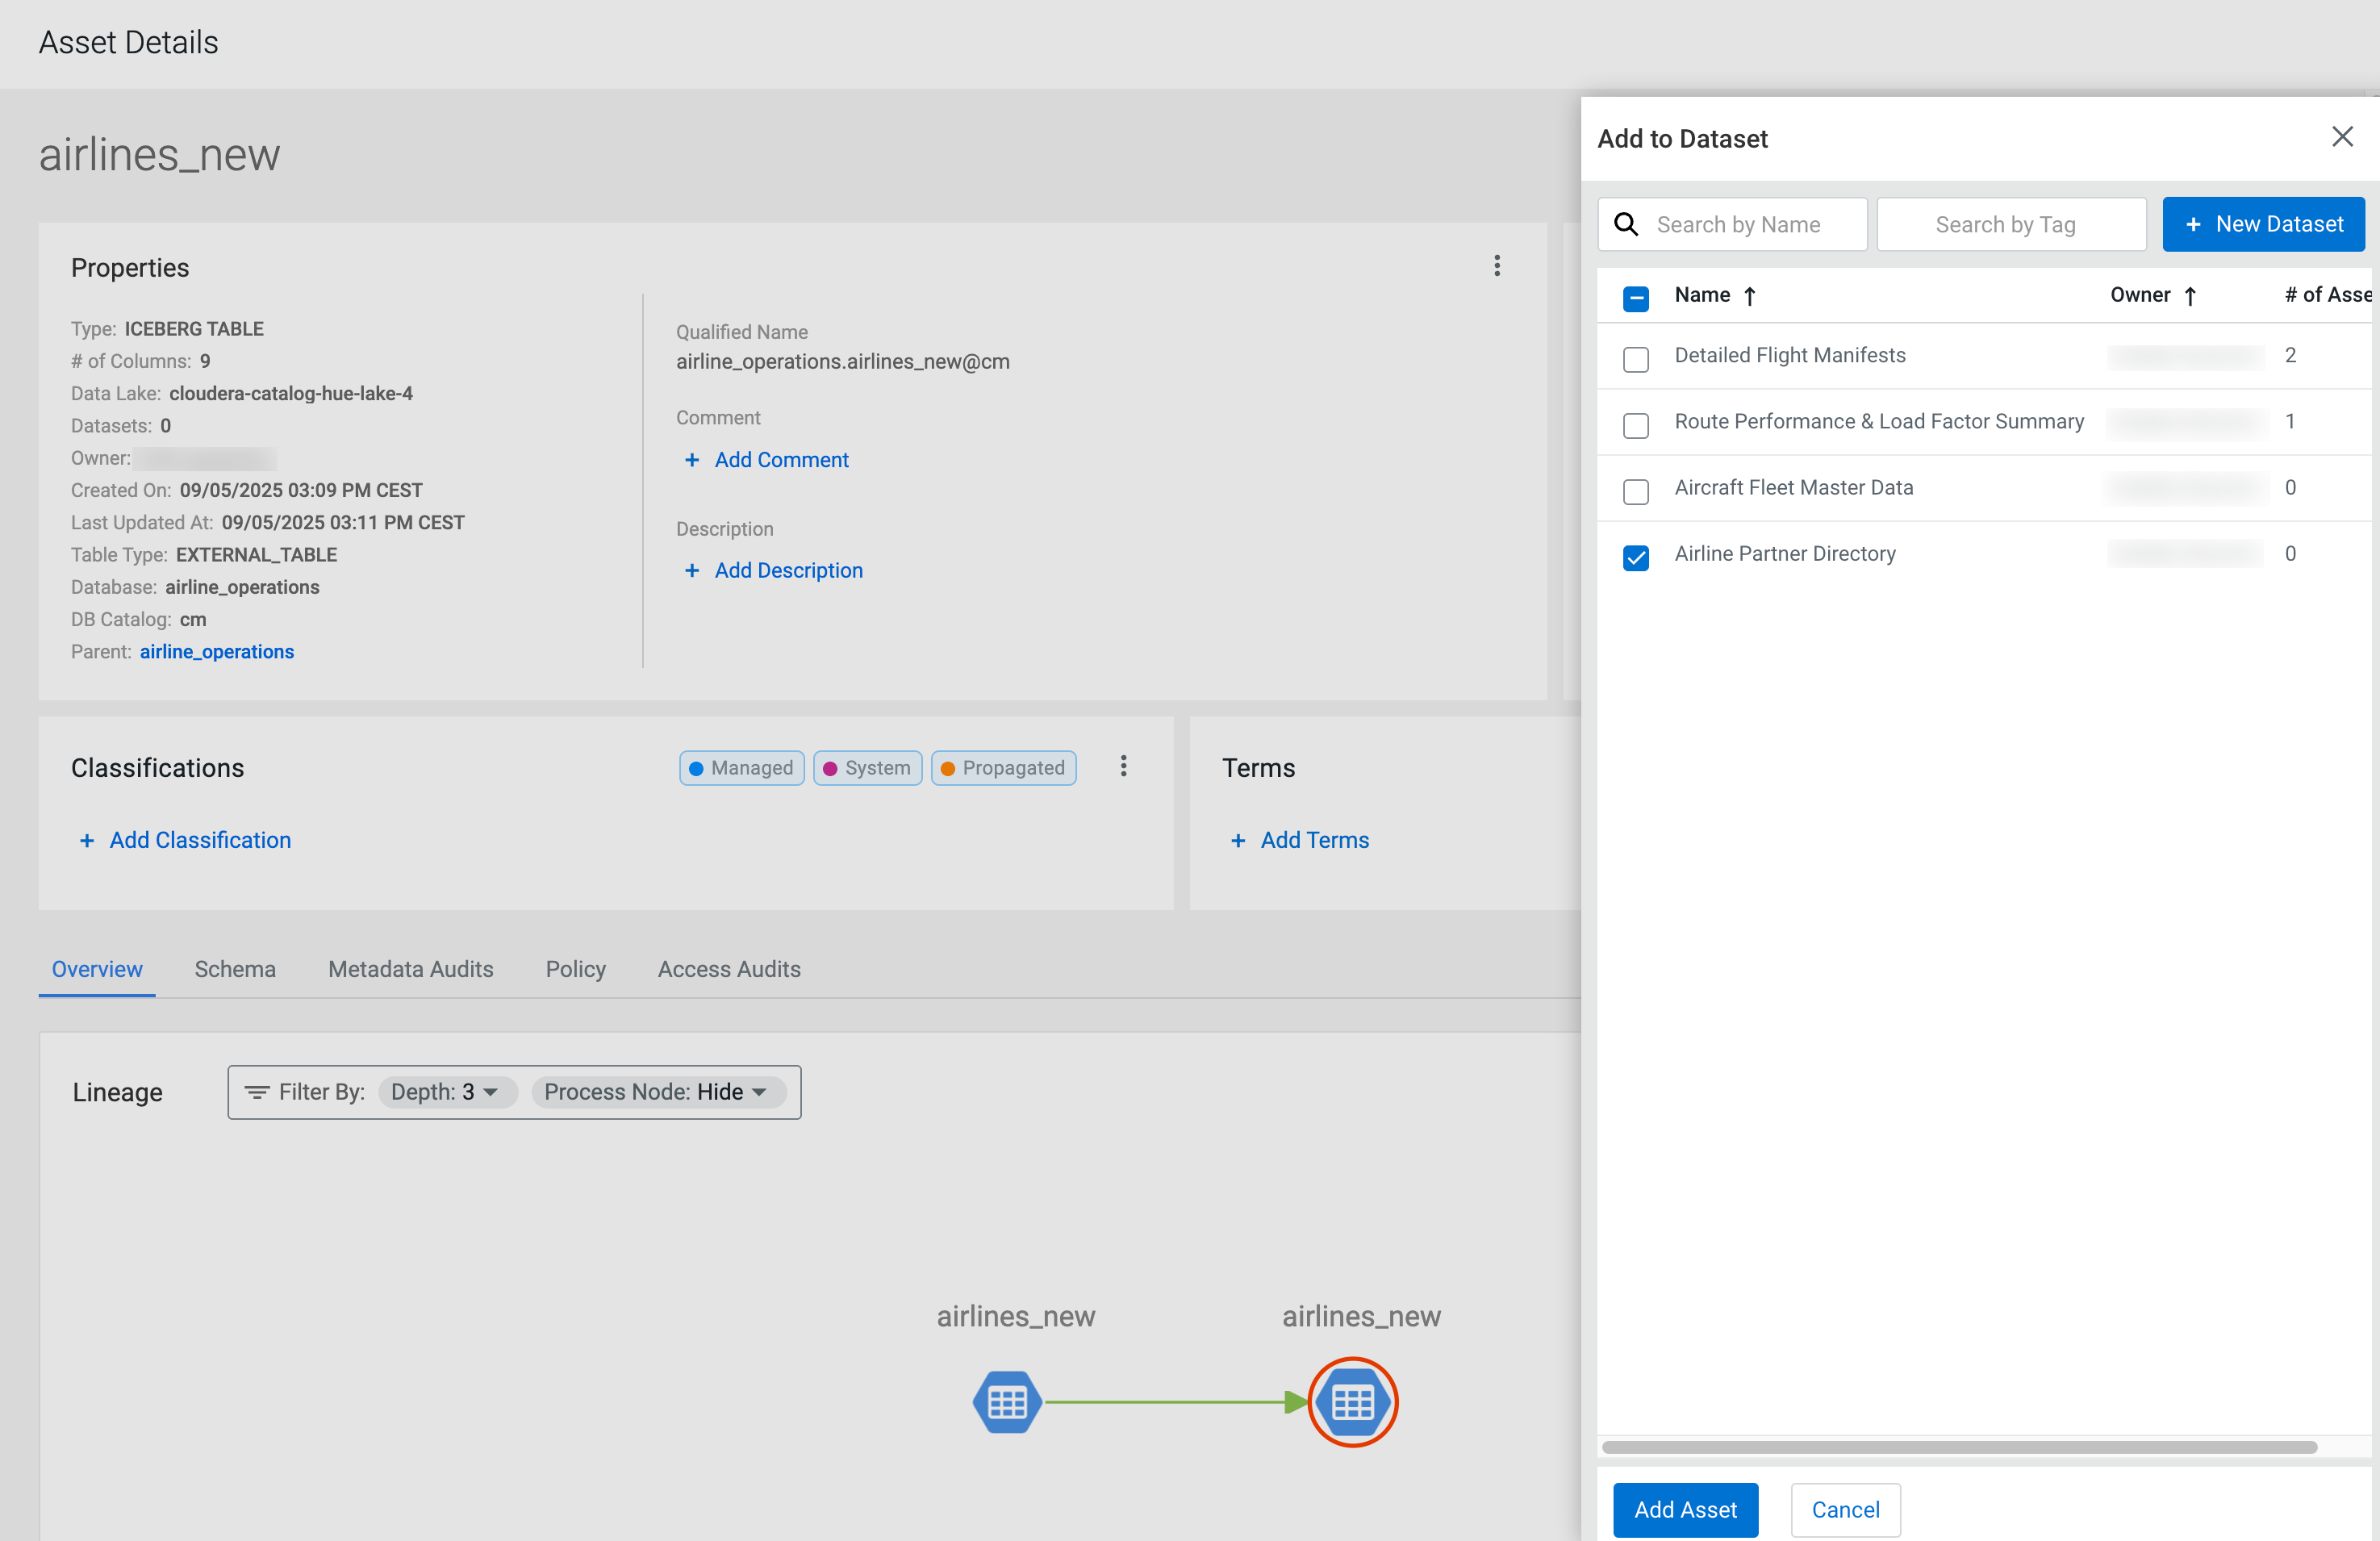Click the lineage filter icon
The image size is (2380, 1541).
(x=257, y=1092)
